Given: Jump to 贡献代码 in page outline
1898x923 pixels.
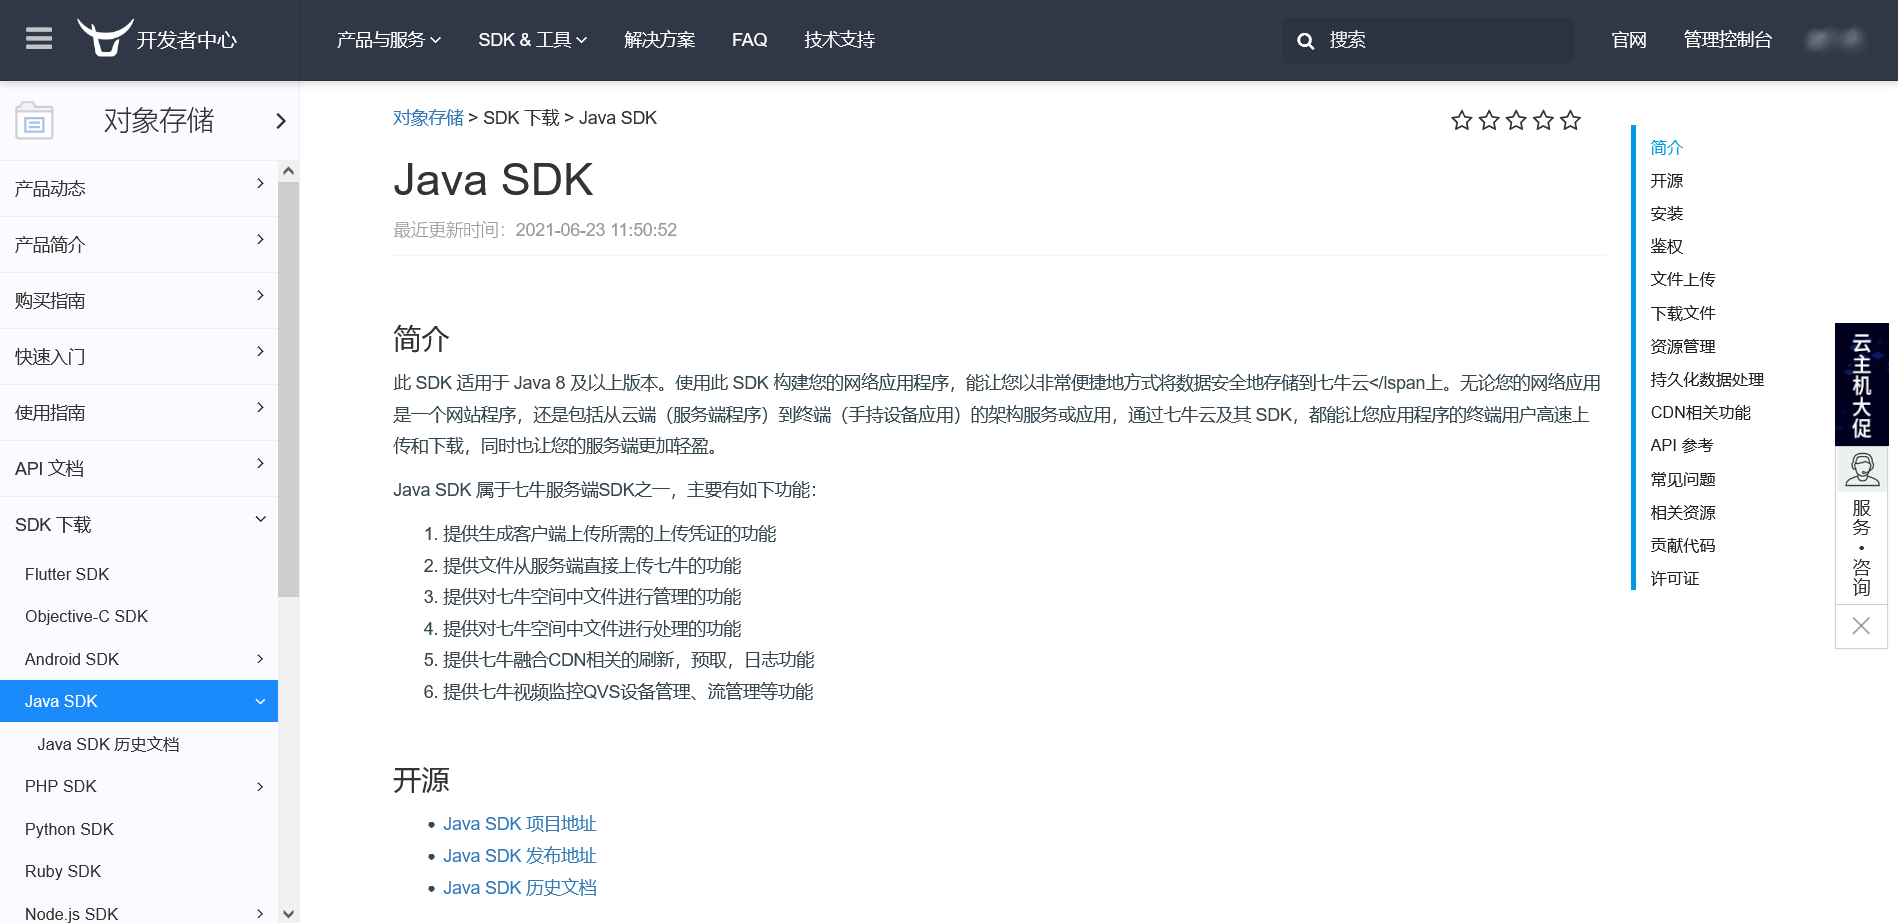Looking at the screenshot, I should point(1683,545).
